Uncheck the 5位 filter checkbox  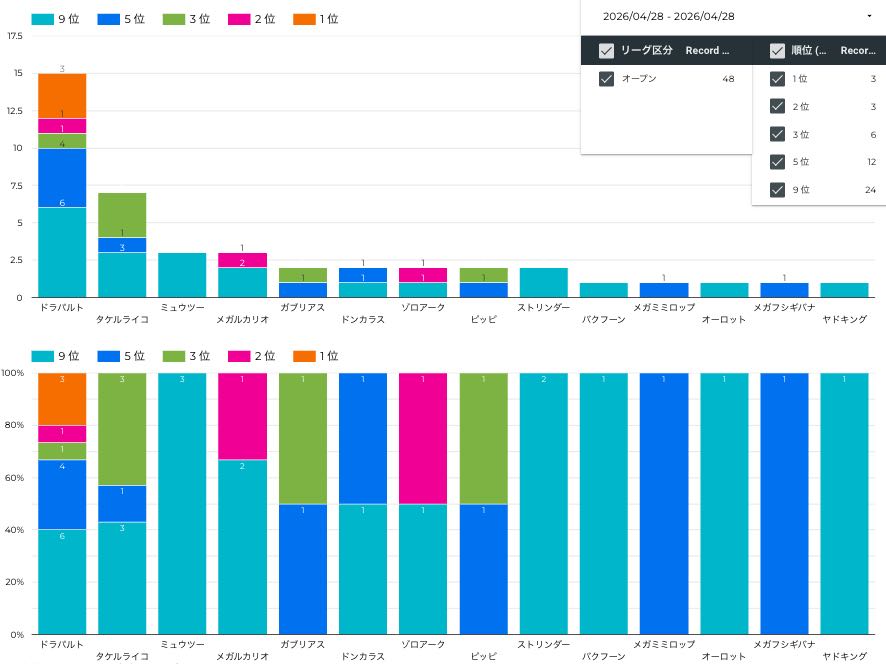click(777, 162)
